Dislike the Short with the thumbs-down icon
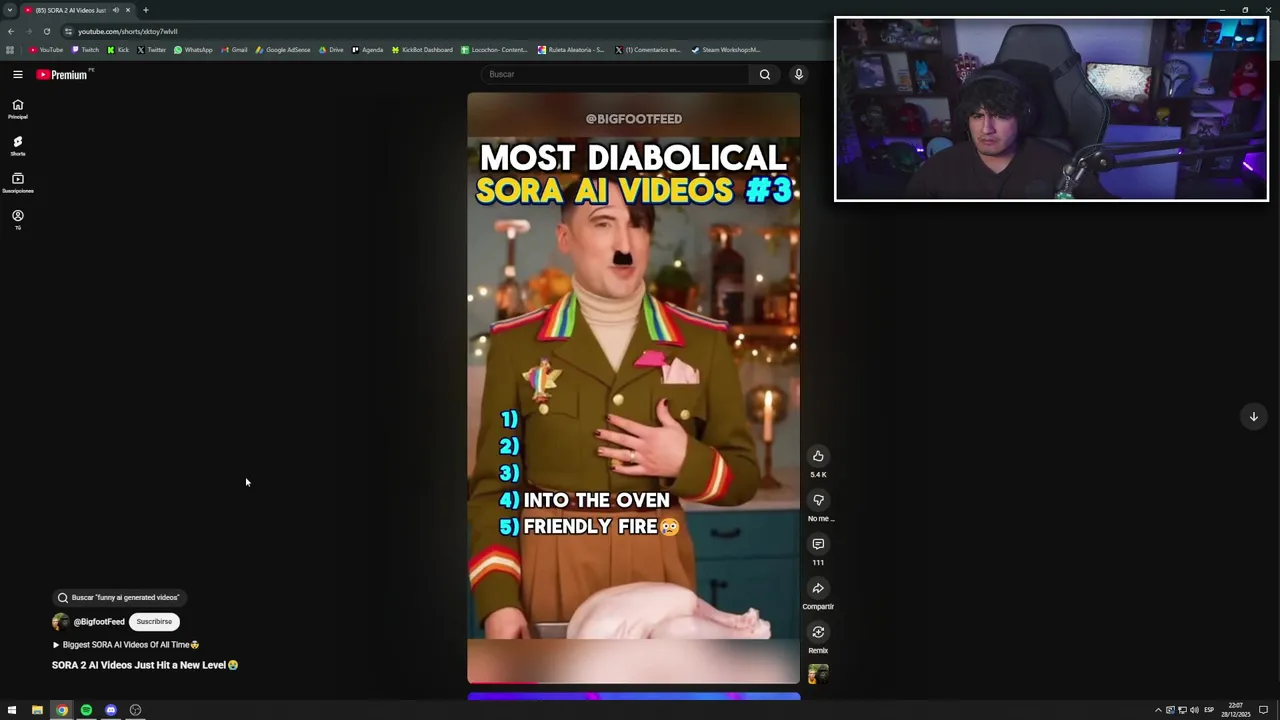This screenshot has width=1280, height=720. (818, 500)
